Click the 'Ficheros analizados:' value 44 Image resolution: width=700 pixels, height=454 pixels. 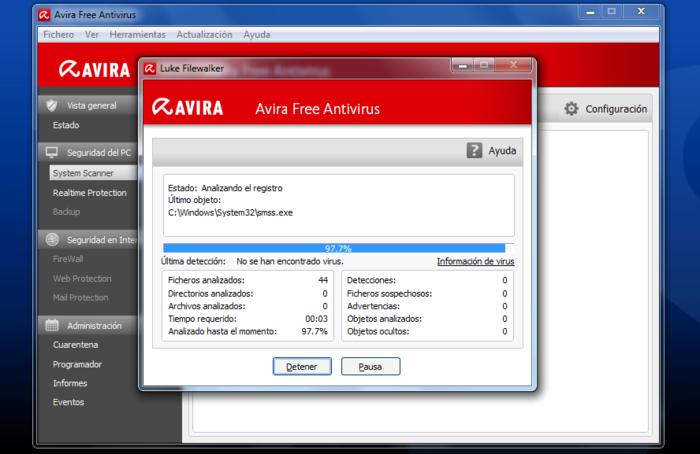pyautogui.click(x=323, y=280)
